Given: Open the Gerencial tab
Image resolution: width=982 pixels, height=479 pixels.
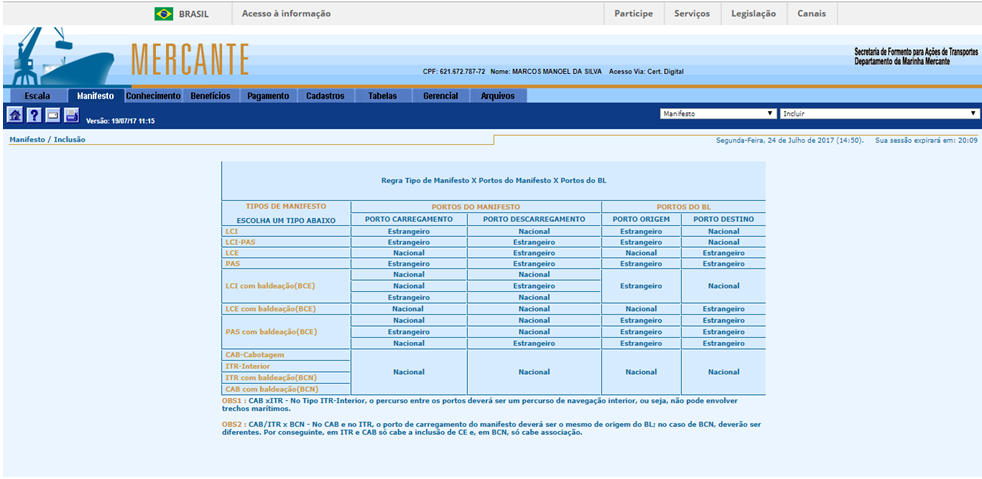Looking at the screenshot, I should (440, 96).
